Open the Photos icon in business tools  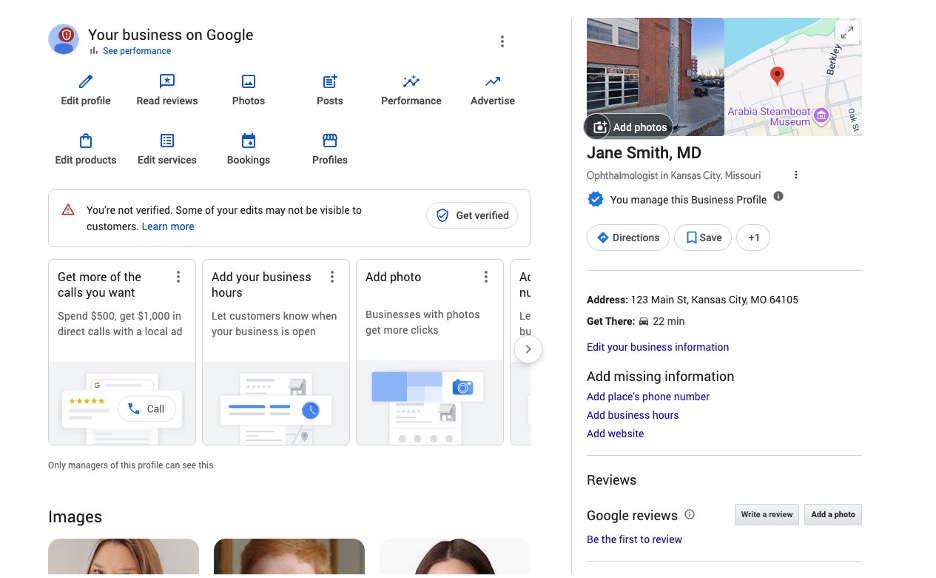click(248, 81)
